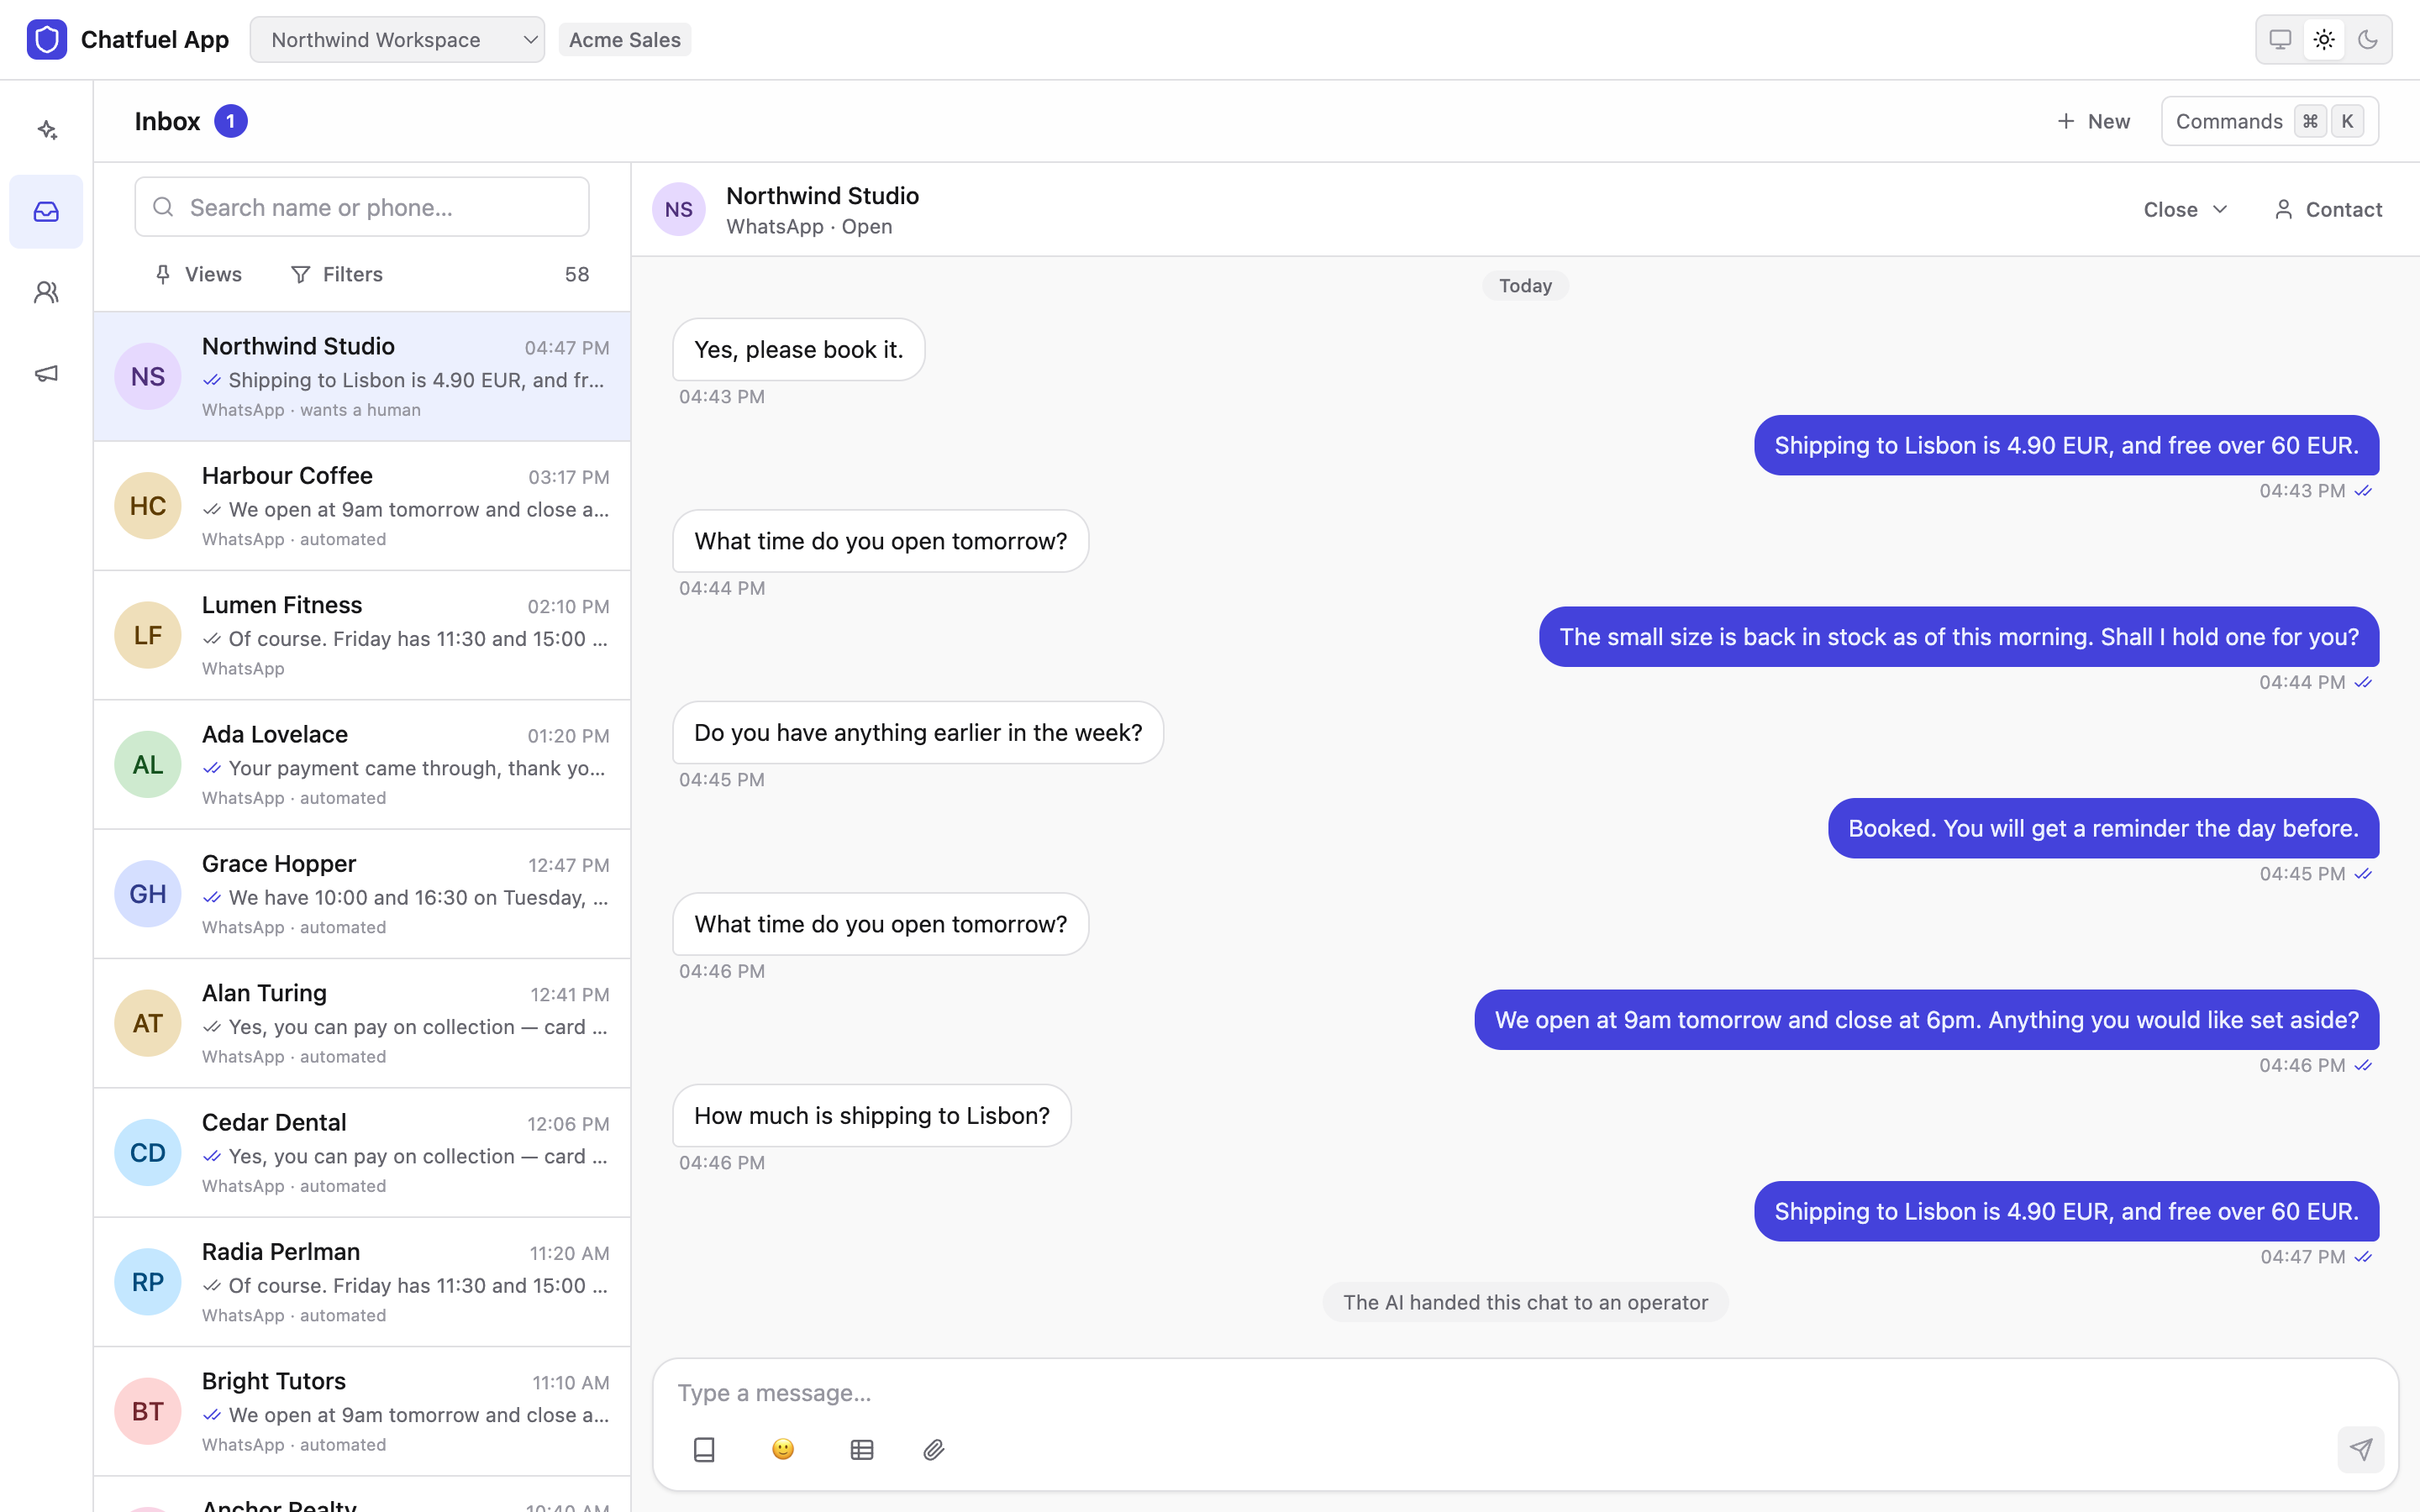
Task: Open the Filters menu
Action: tap(336, 274)
